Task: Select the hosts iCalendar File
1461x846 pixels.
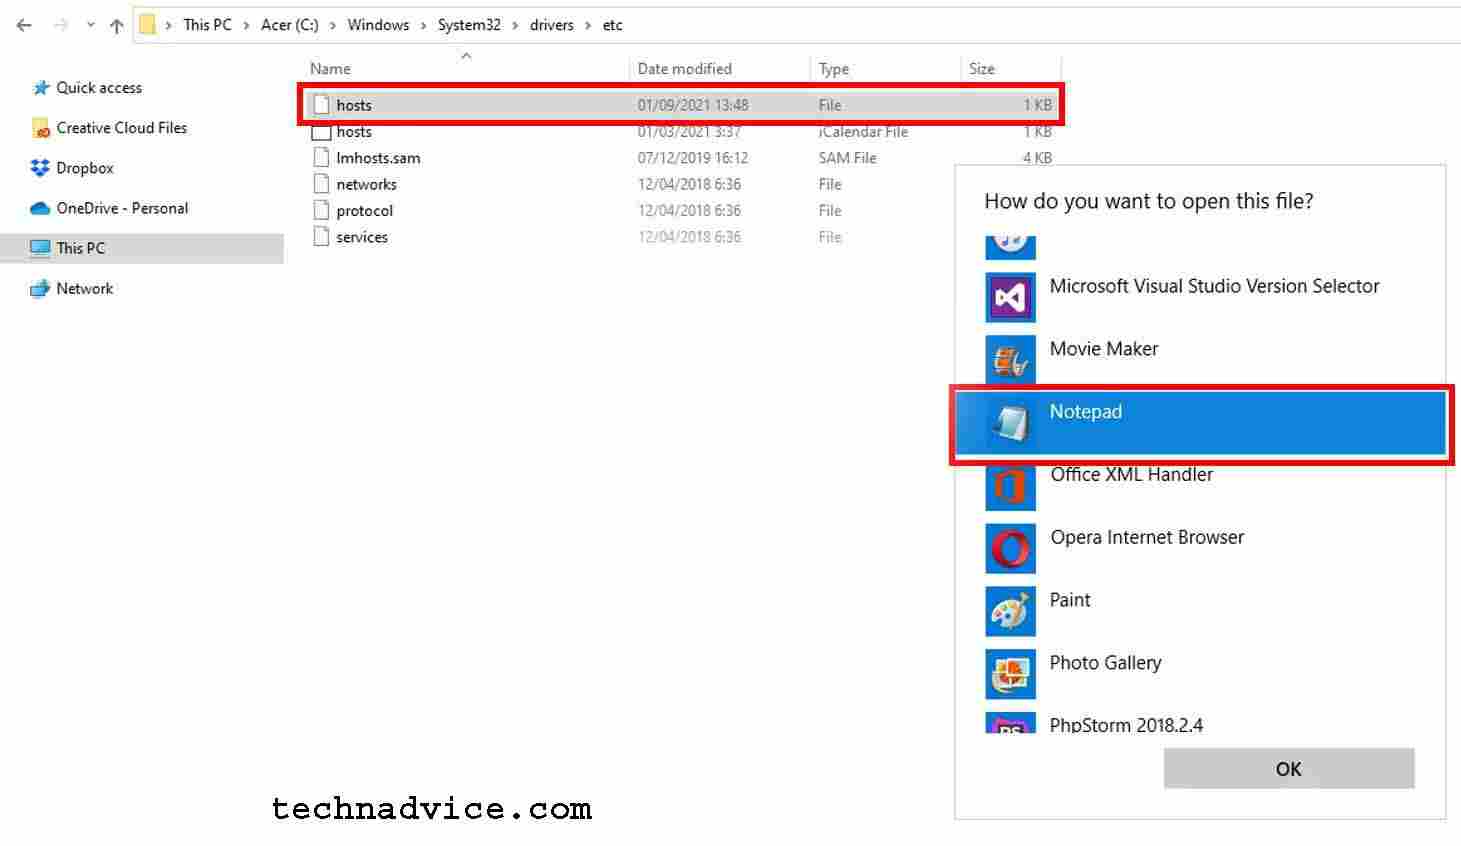Action: [x=680, y=132]
